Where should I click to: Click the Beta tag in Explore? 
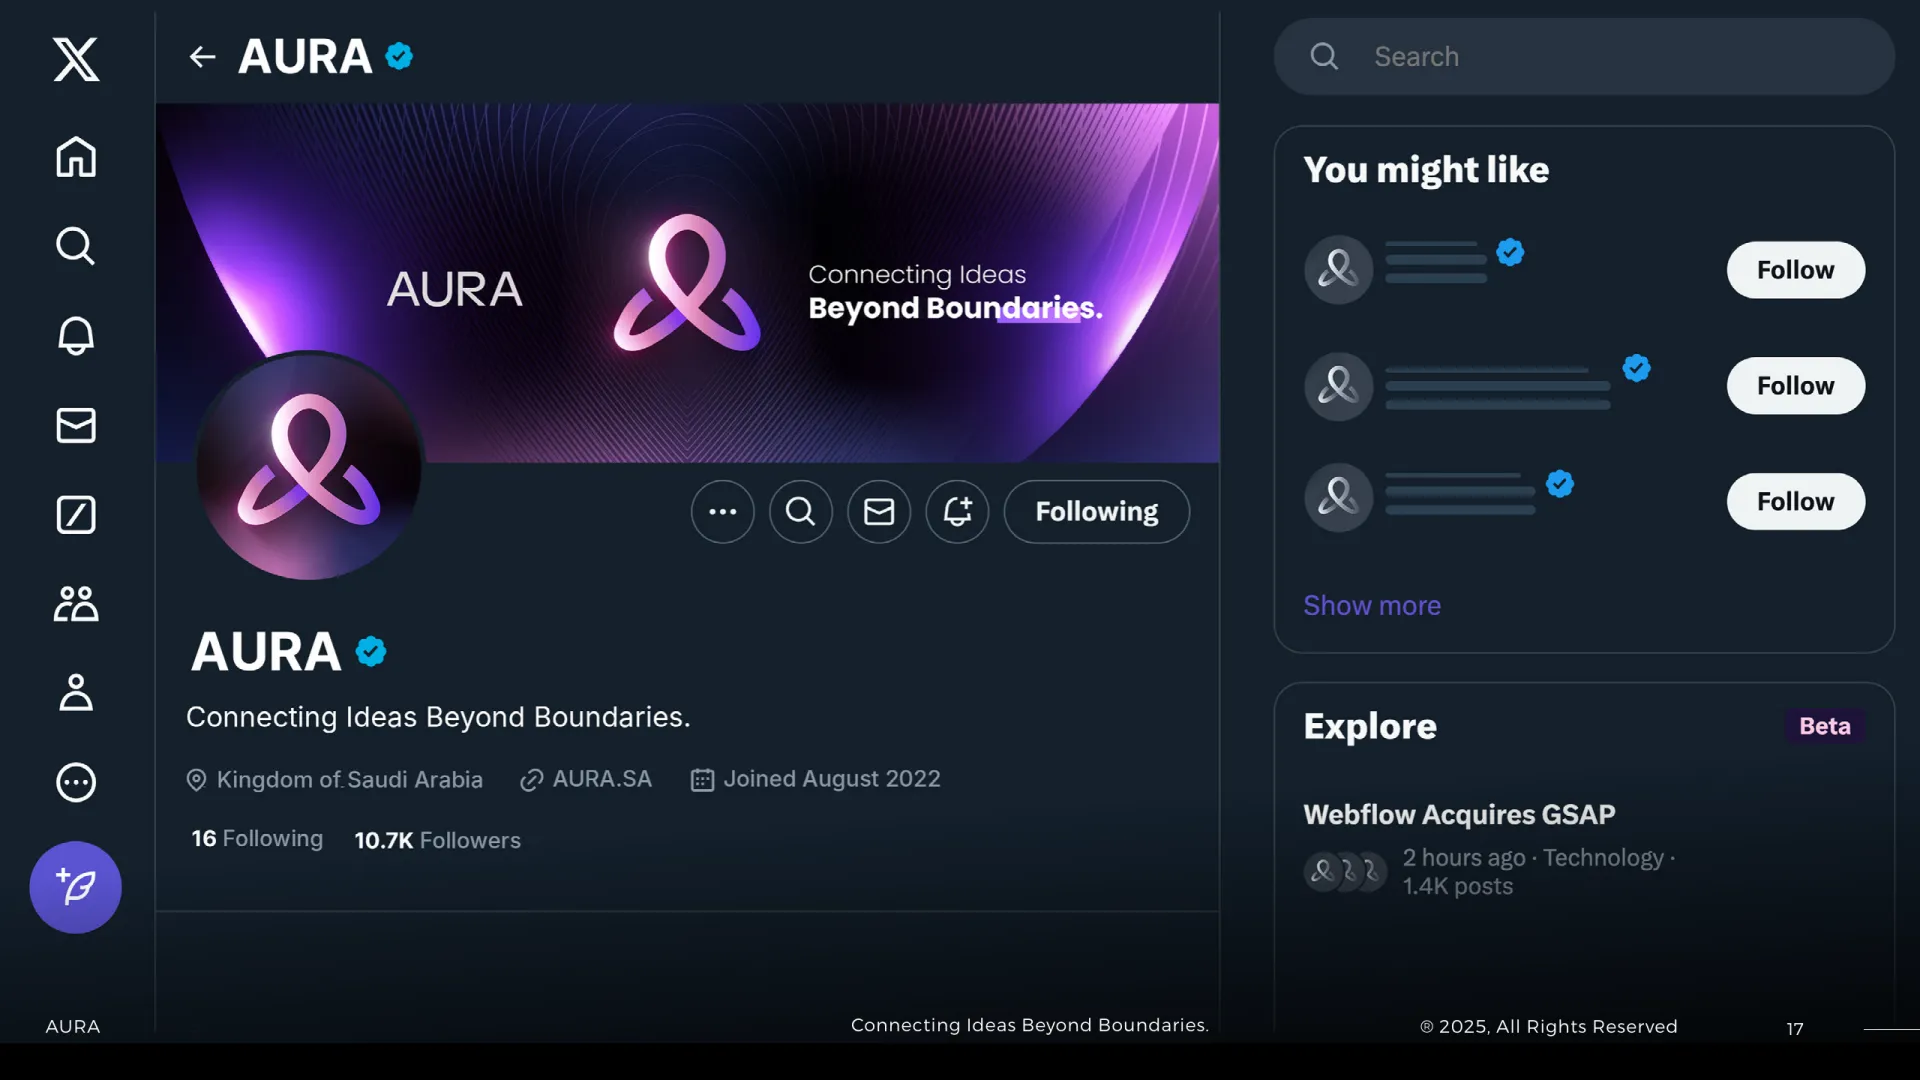click(x=1825, y=727)
